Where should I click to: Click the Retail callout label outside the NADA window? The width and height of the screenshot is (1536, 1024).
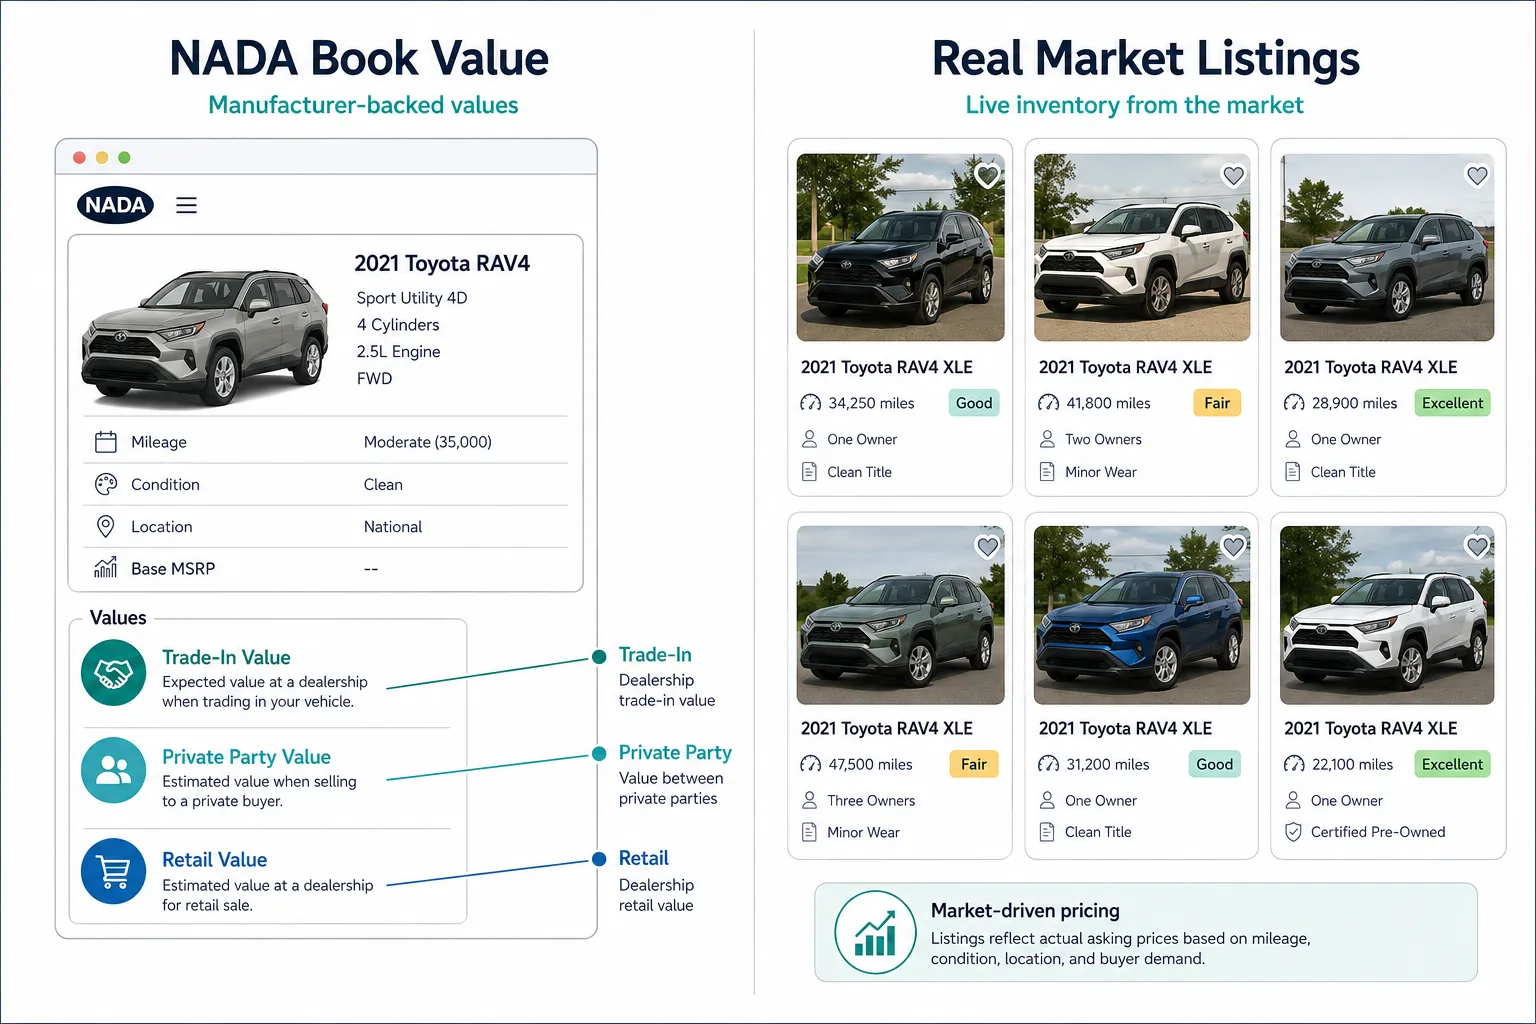[644, 858]
